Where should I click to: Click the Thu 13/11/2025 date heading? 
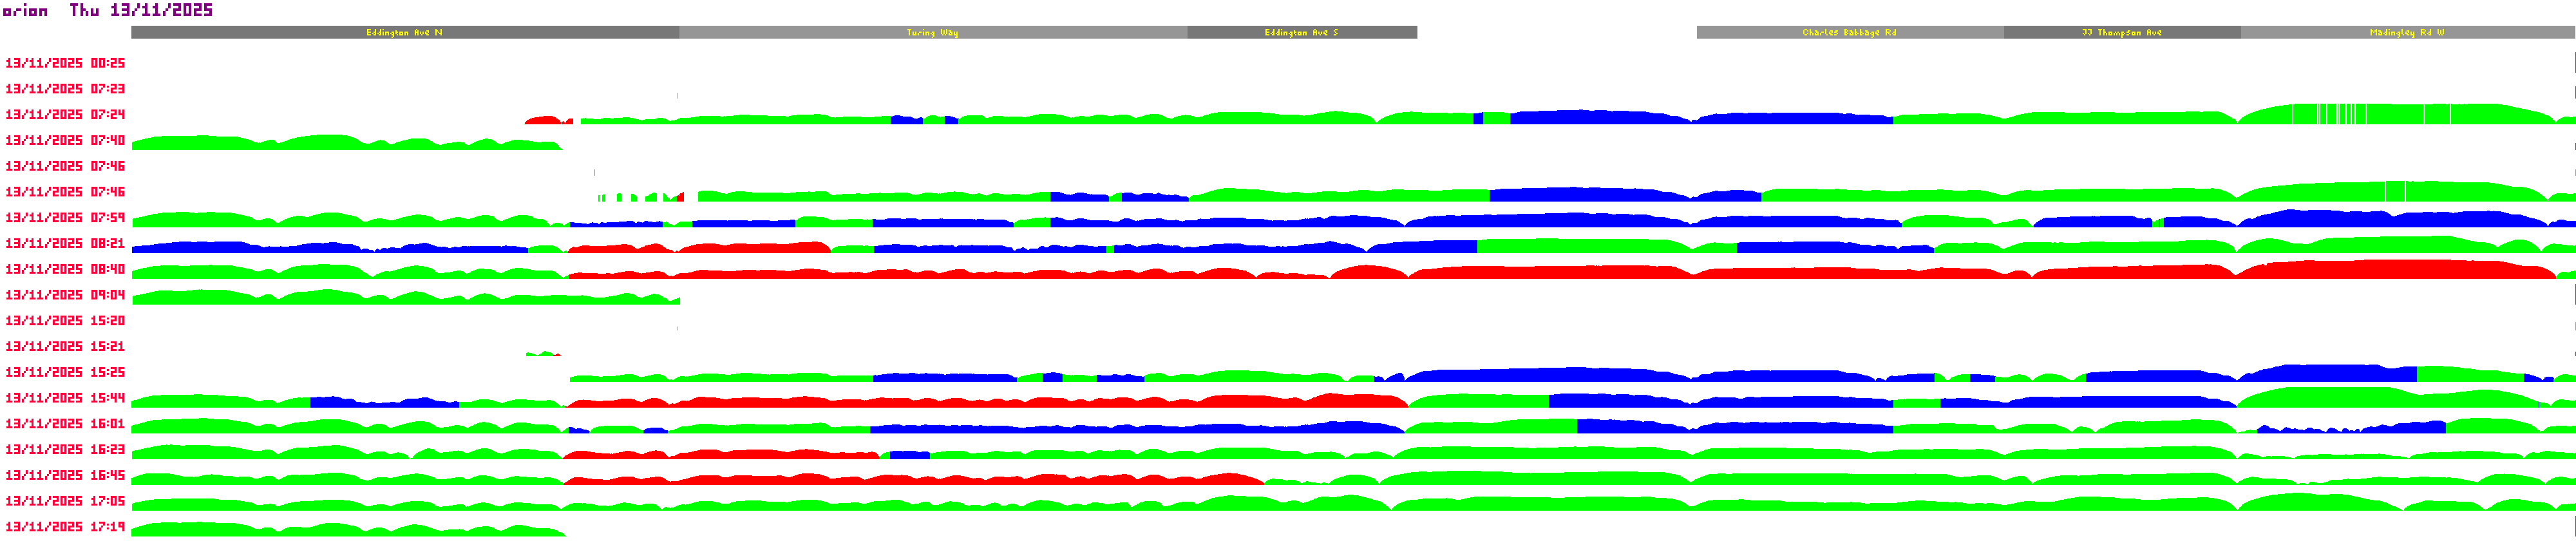[x=141, y=11]
